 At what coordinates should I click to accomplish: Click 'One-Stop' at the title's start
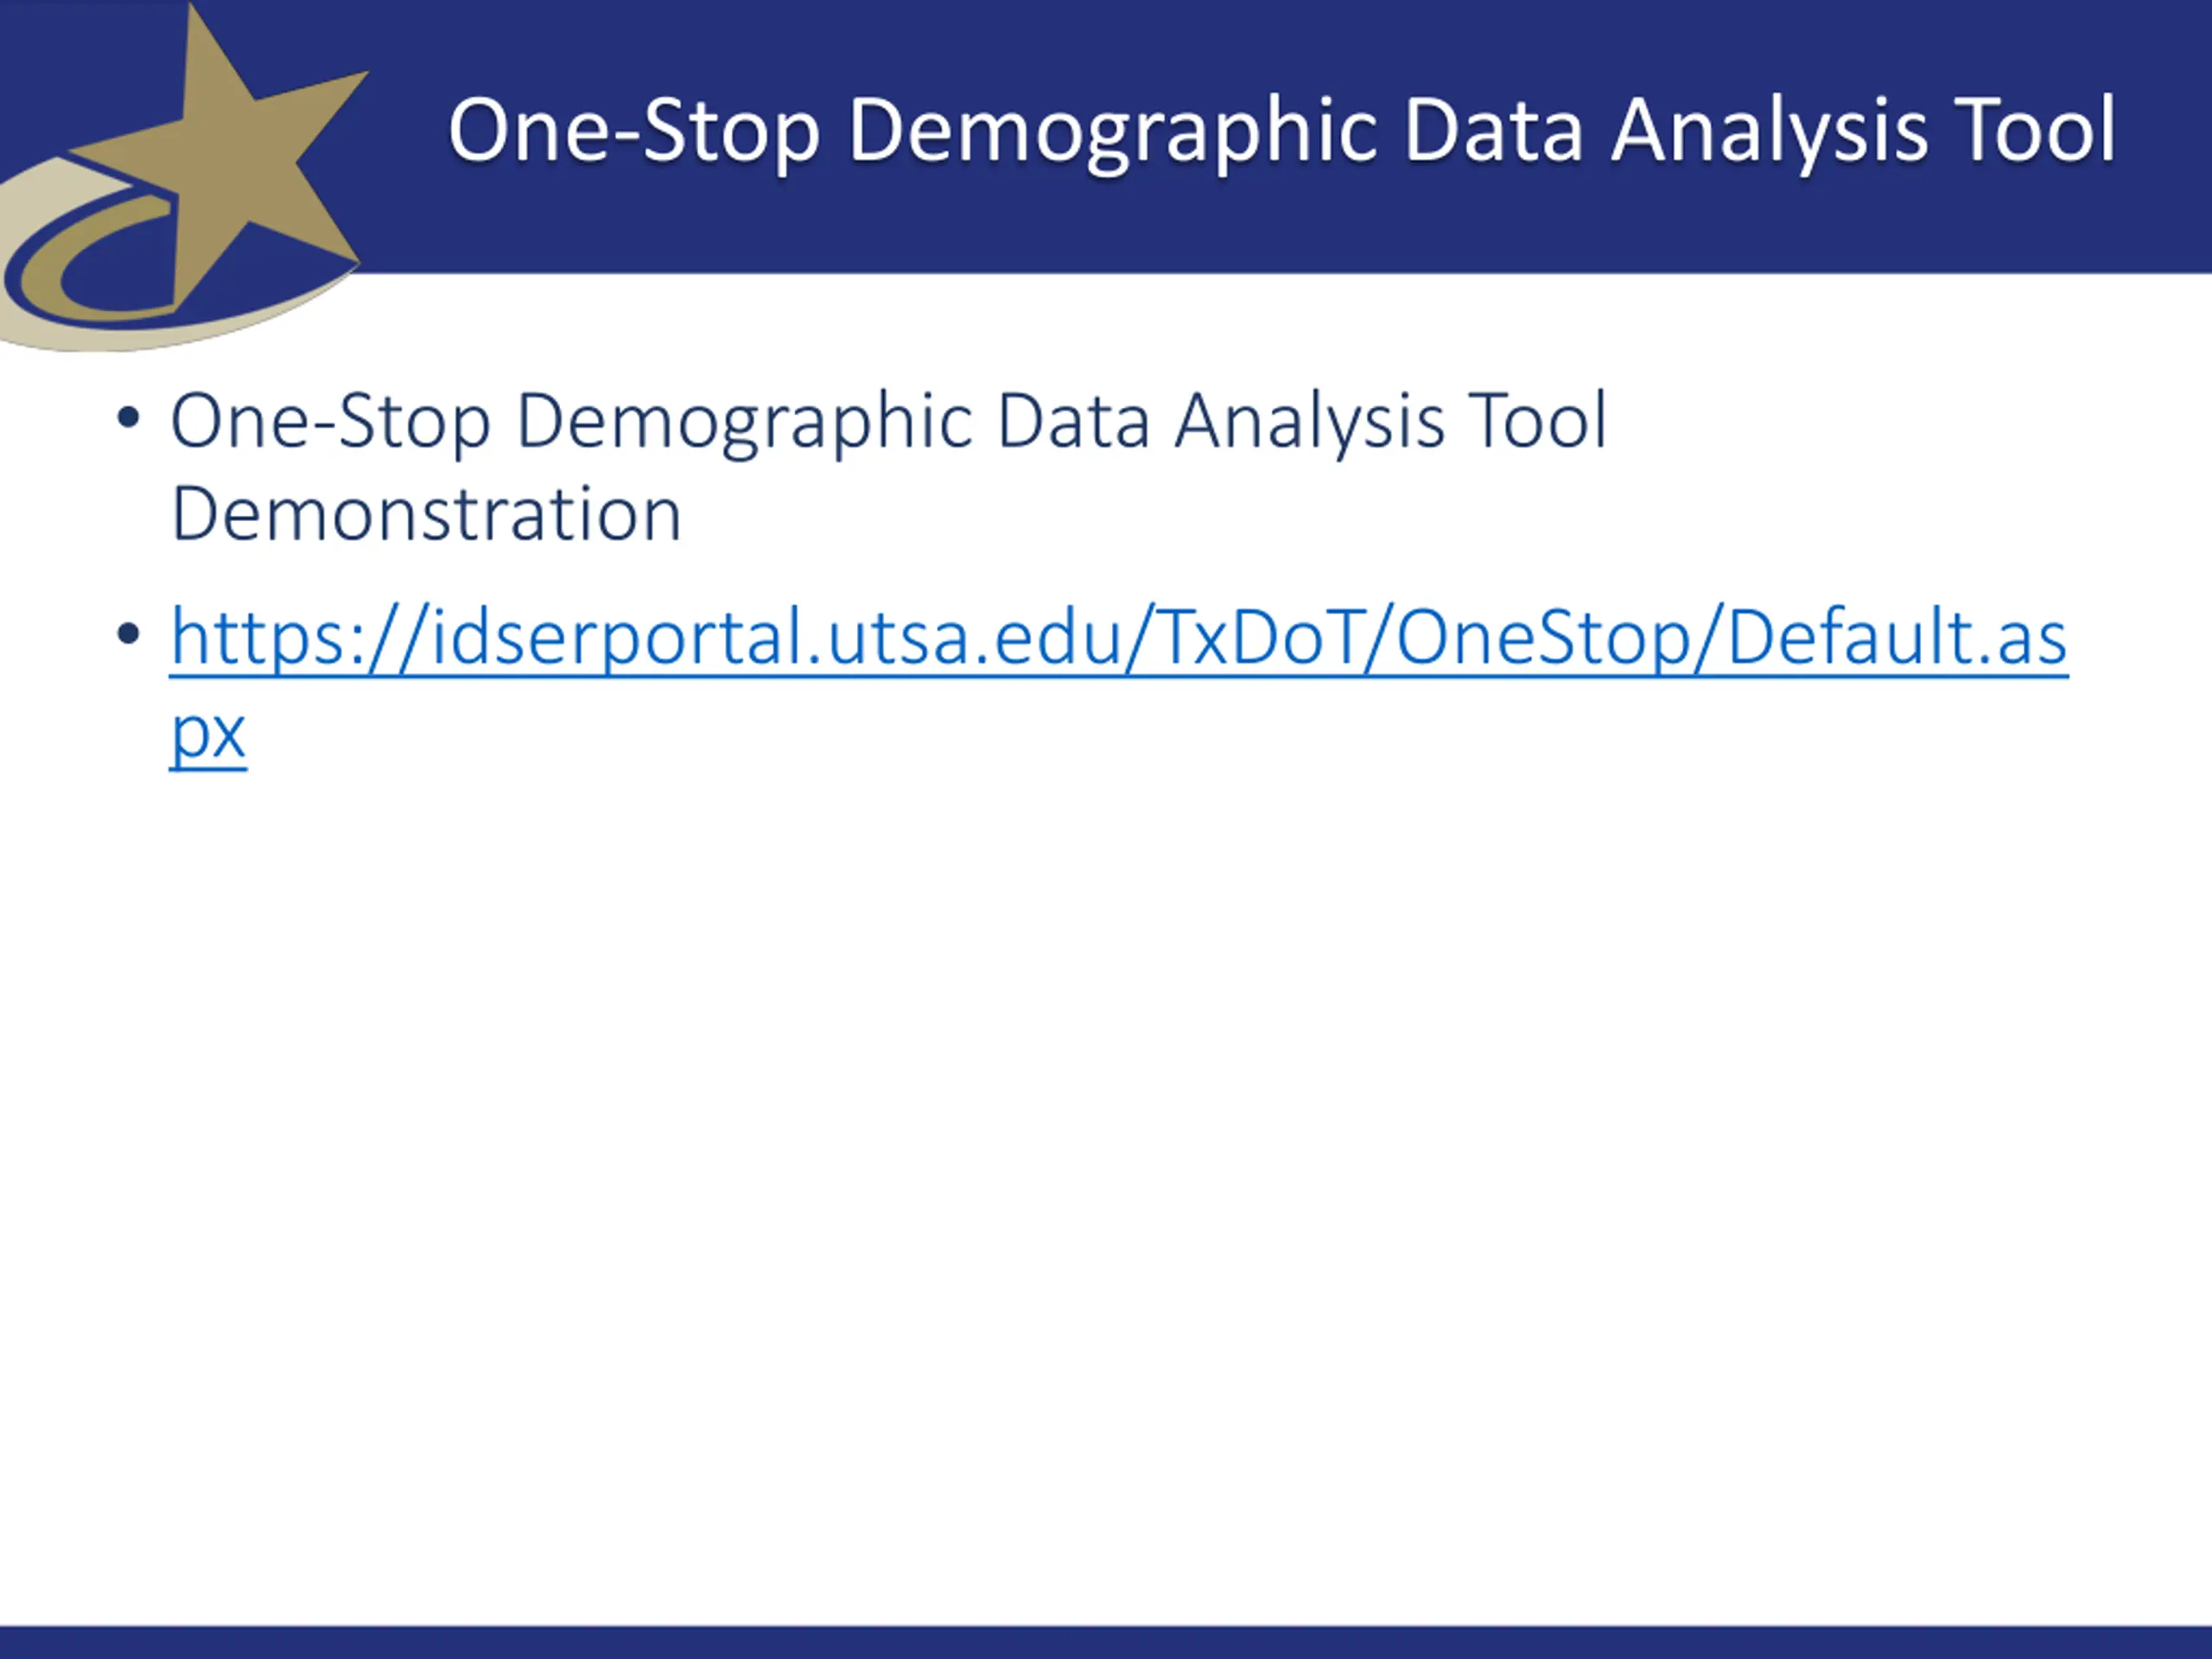(634, 130)
